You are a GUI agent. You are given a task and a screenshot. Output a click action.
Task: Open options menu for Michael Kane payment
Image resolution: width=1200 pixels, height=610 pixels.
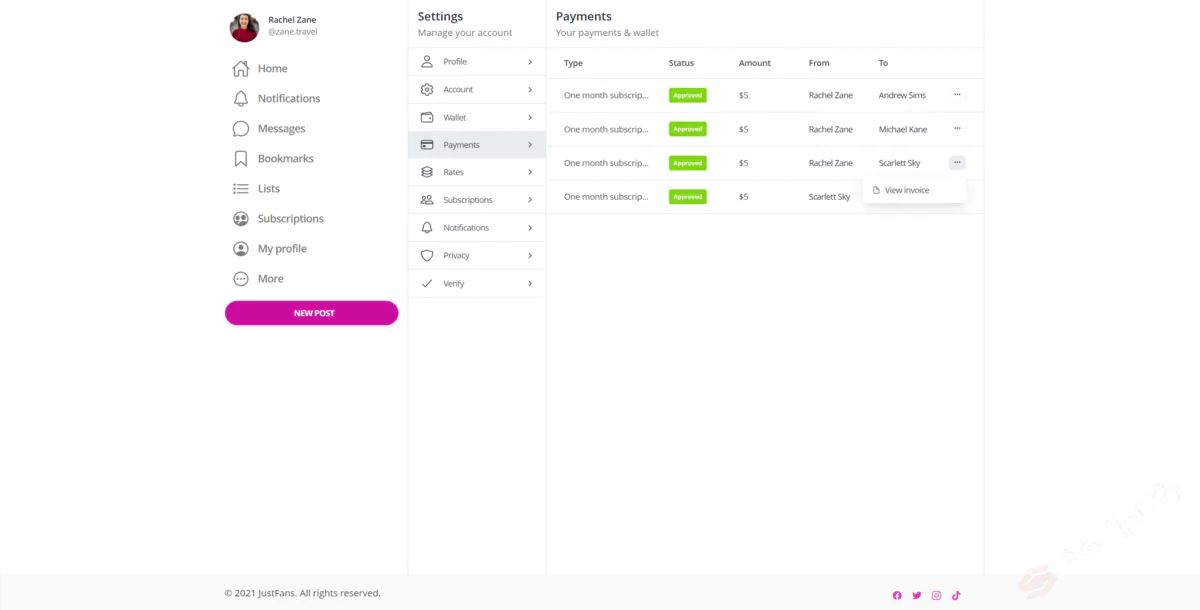click(957, 129)
